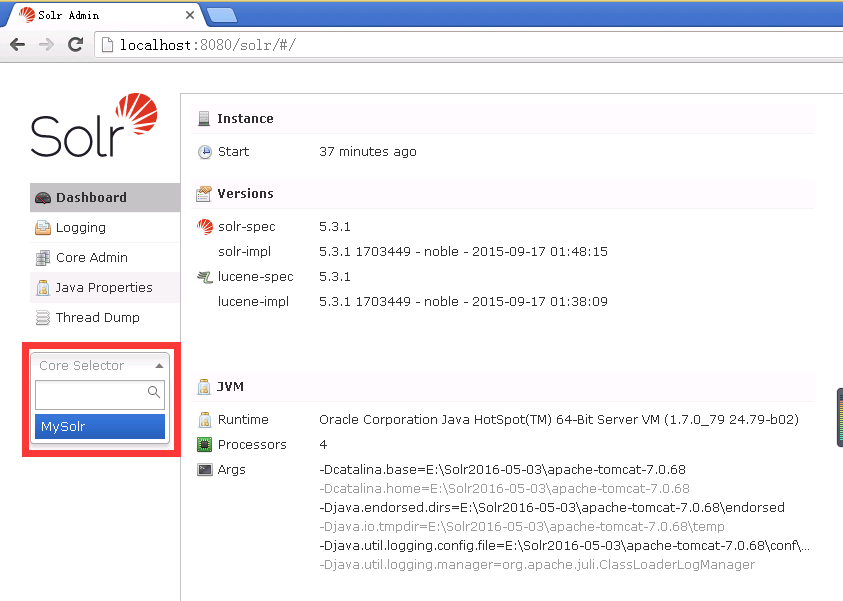Click the -Djava.util.logging.manager argument
The height and width of the screenshot is (601, 843).
(537, 564)
